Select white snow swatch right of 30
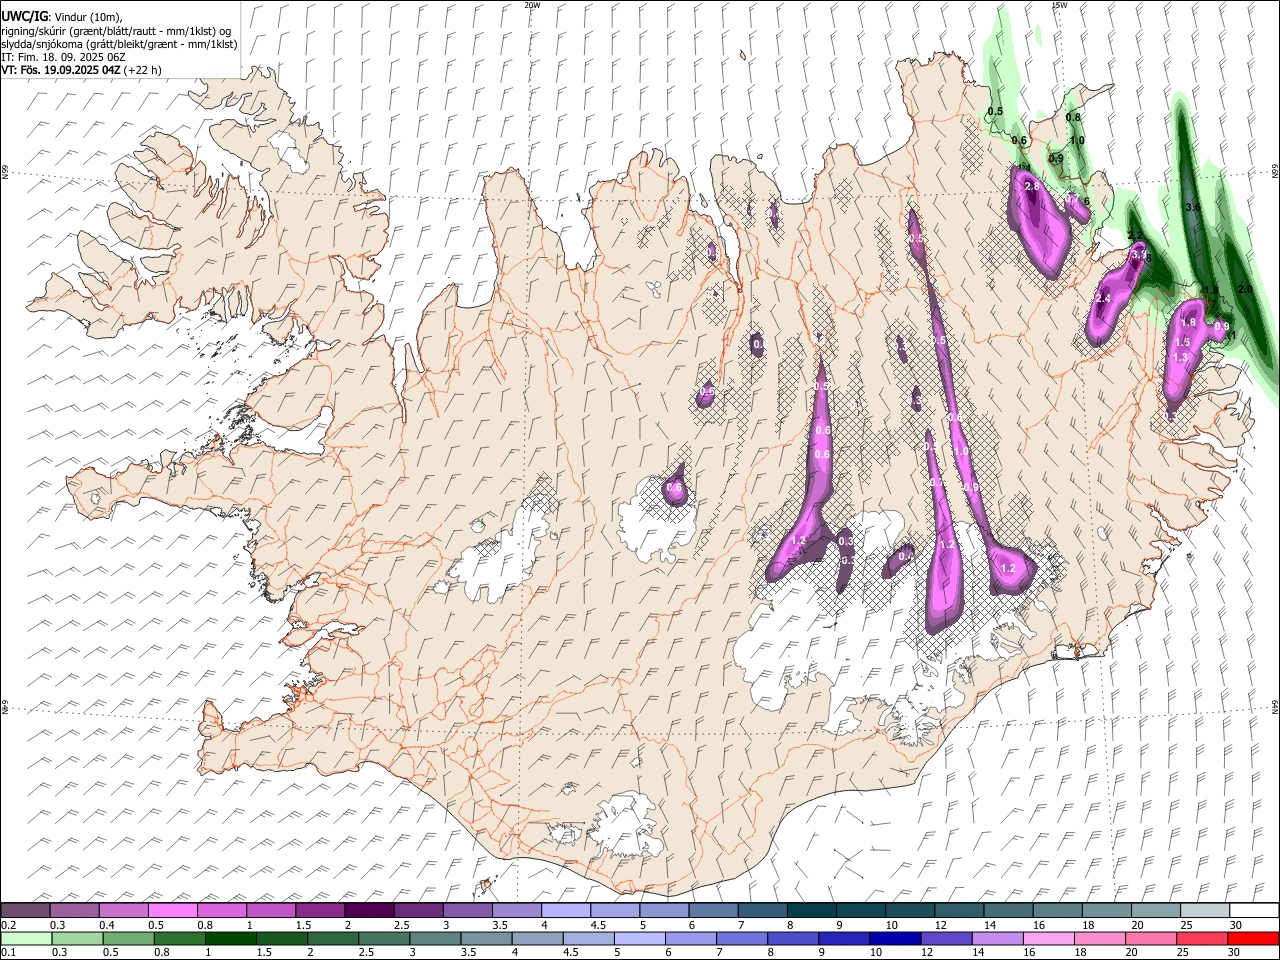1280x960 pixels. pos(1255,910)
